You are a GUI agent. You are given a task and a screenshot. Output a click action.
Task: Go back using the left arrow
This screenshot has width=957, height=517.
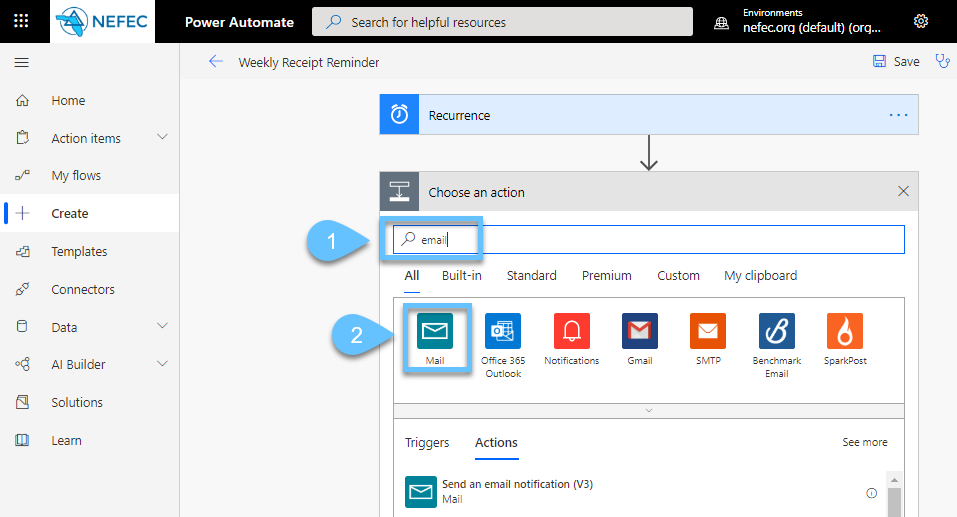(x=215, y=61)
